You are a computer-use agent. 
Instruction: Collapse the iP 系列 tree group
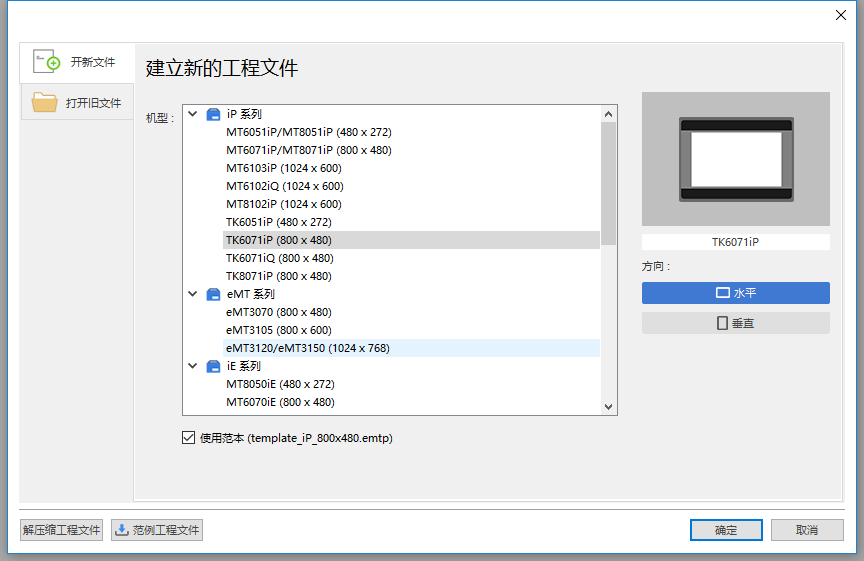pyautogui.click(x=193, y=114)
